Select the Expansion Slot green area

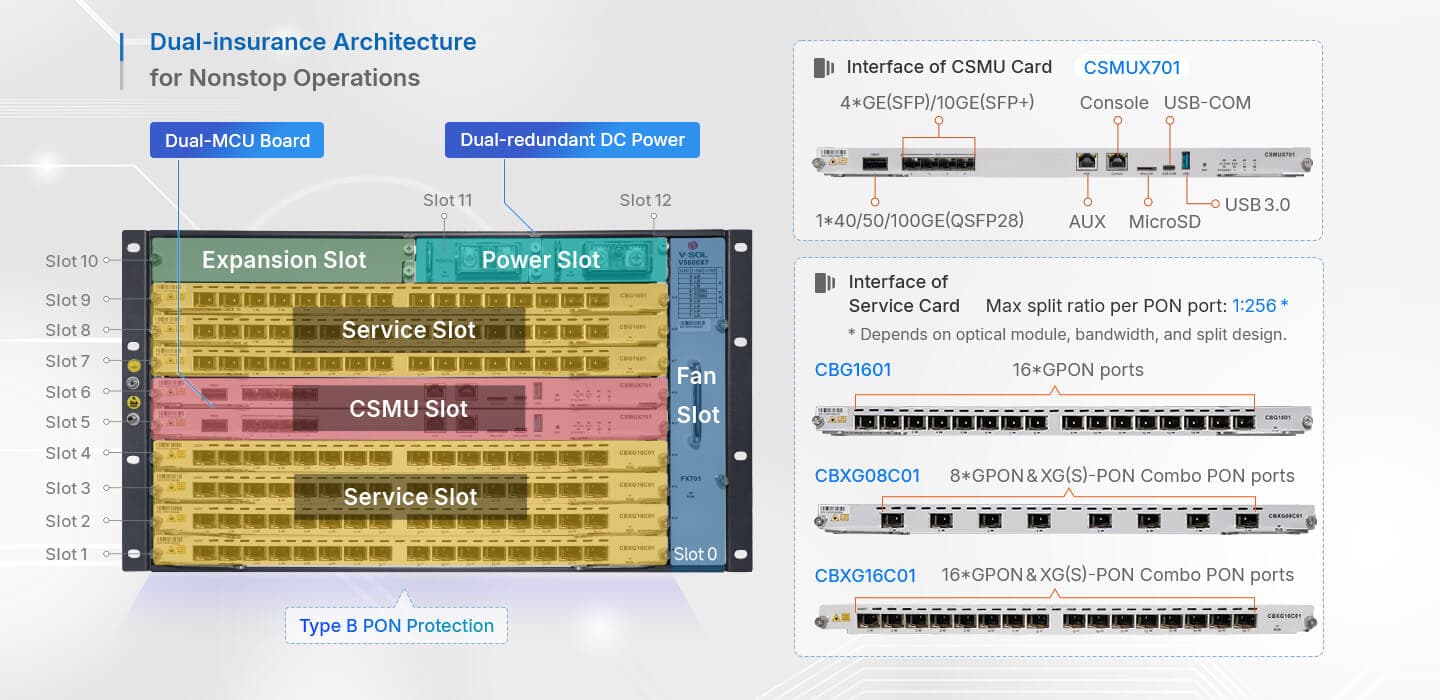pyautogui.click(x=284, y=260)
